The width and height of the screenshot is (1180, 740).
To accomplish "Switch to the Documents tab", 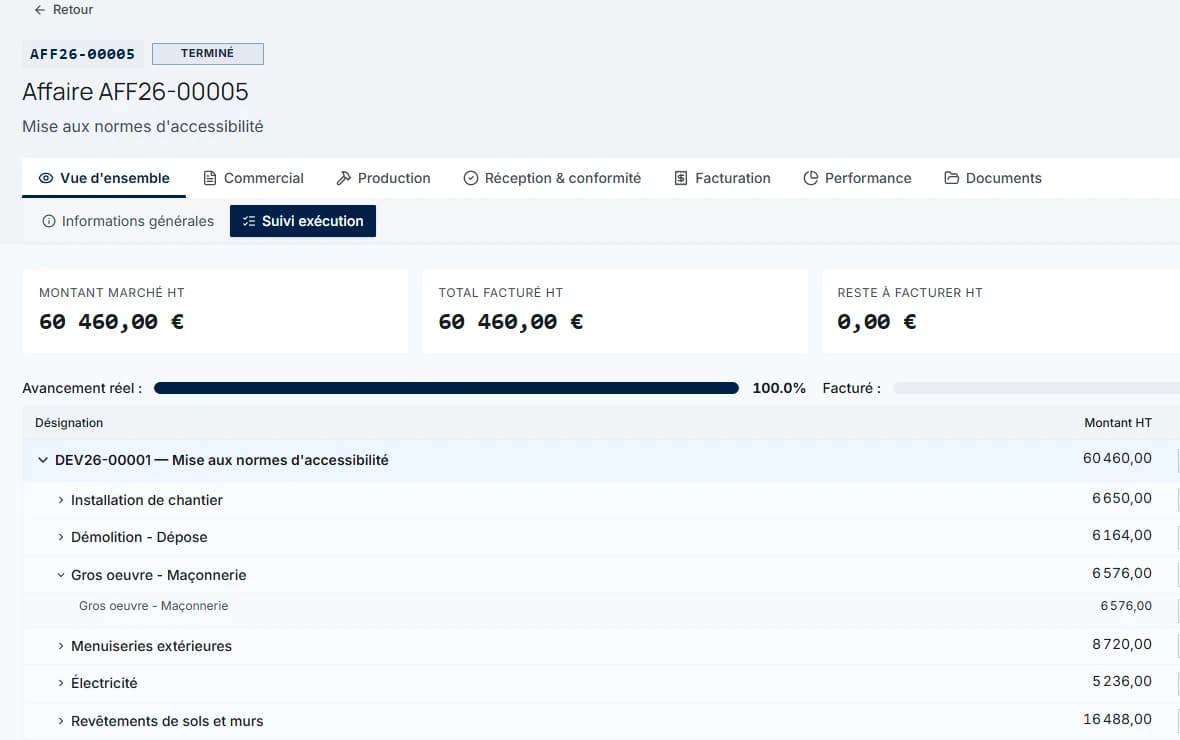I will [993, 178].
